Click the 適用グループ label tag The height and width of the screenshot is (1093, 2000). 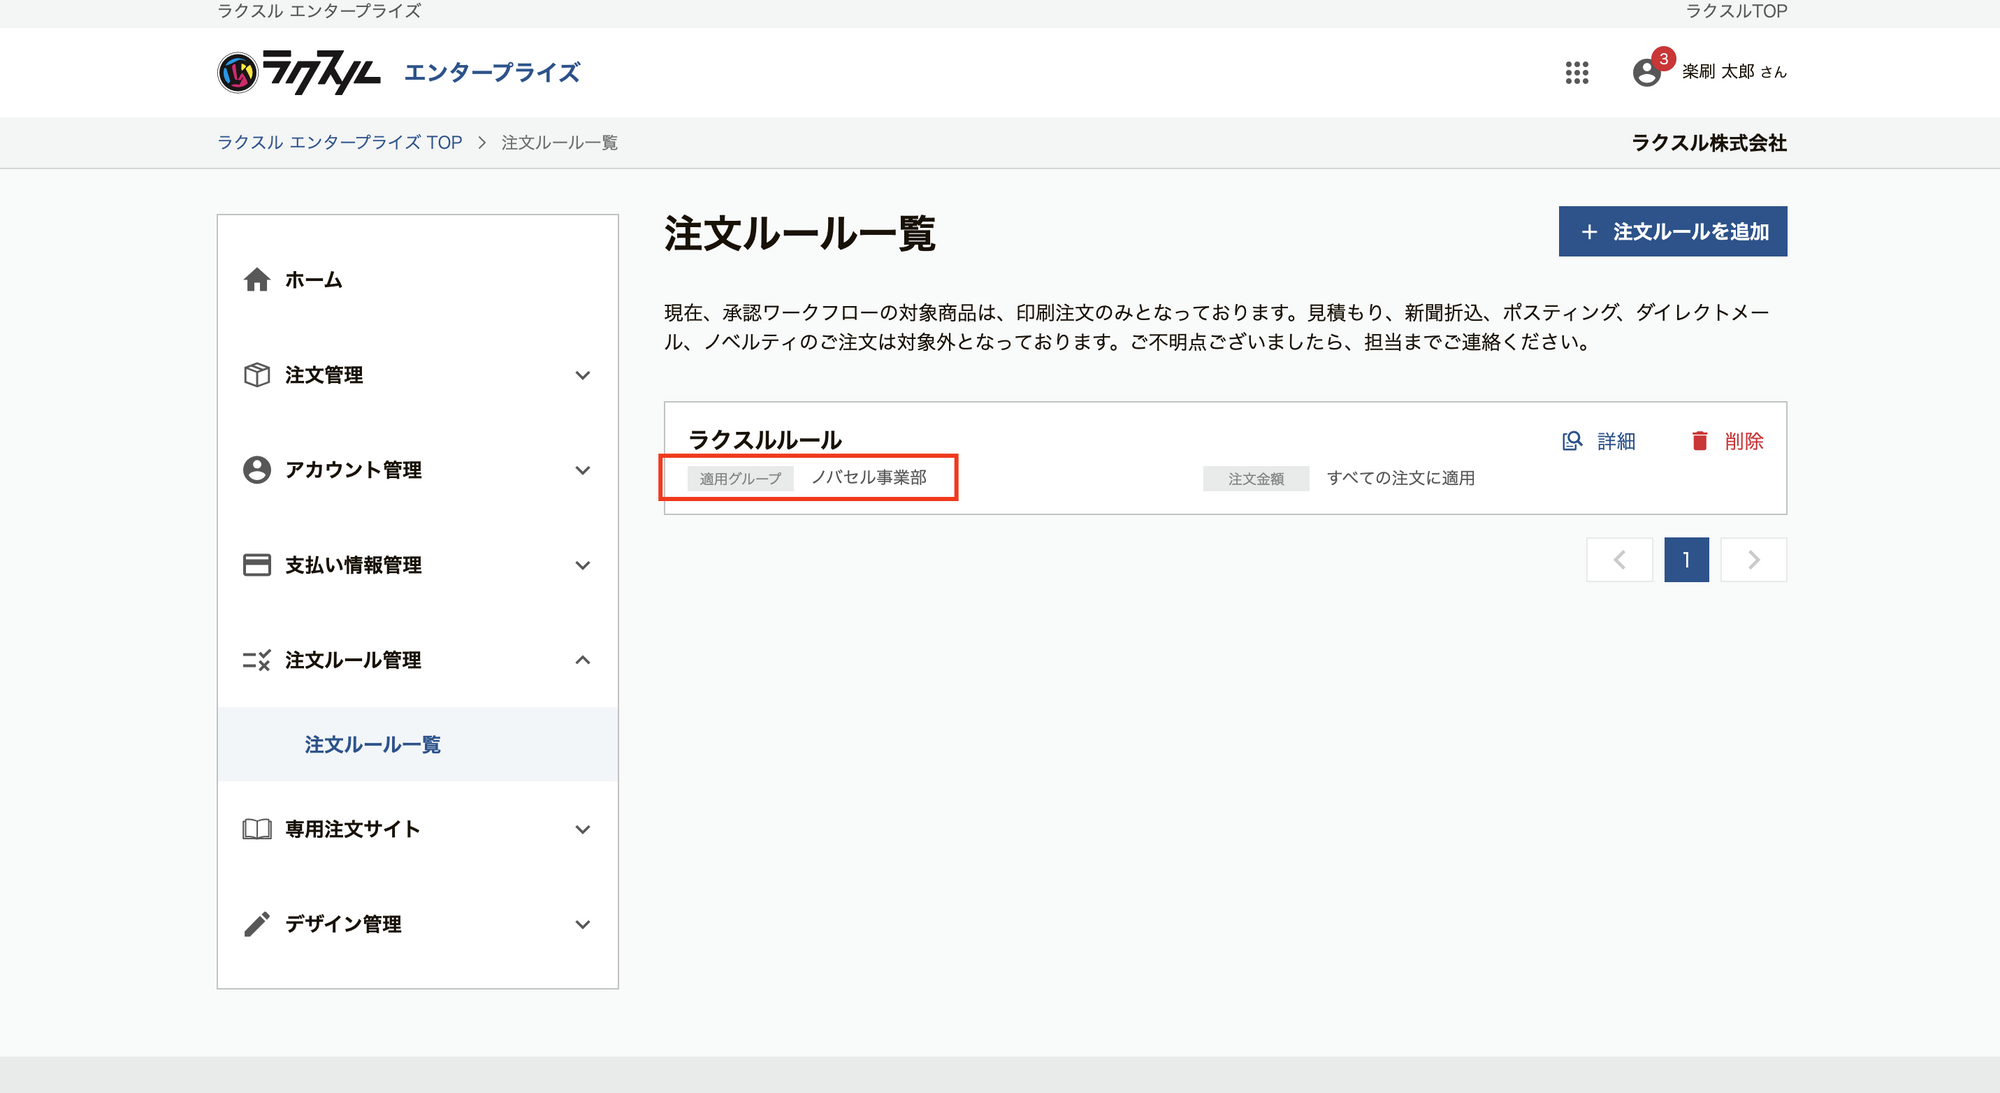click(x=741, y=479)
